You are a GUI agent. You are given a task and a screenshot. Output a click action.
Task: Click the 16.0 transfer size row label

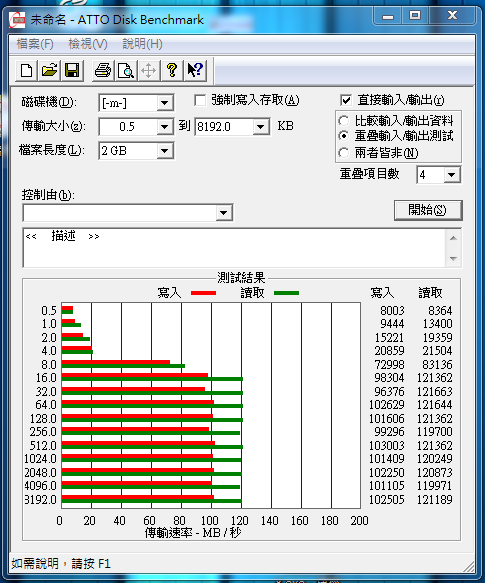pyautogui.click(x=46, y=378)
